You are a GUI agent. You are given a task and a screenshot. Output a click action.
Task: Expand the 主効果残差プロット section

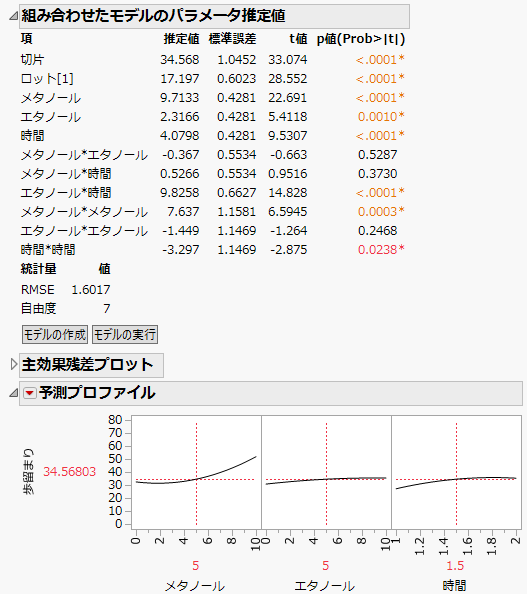pos(14,364)
